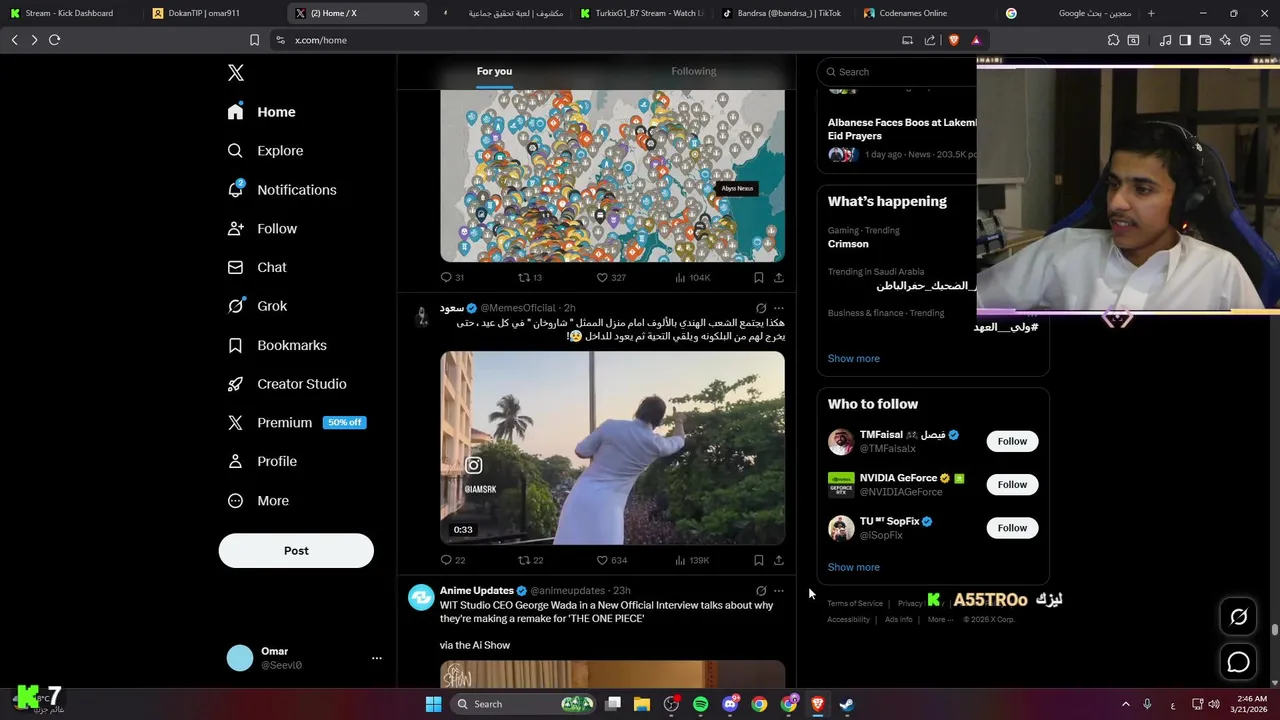Viewport: 1280px width, 720px height.
Task: Open the Chat section in the sidebar
Action: tap(257, 268)
